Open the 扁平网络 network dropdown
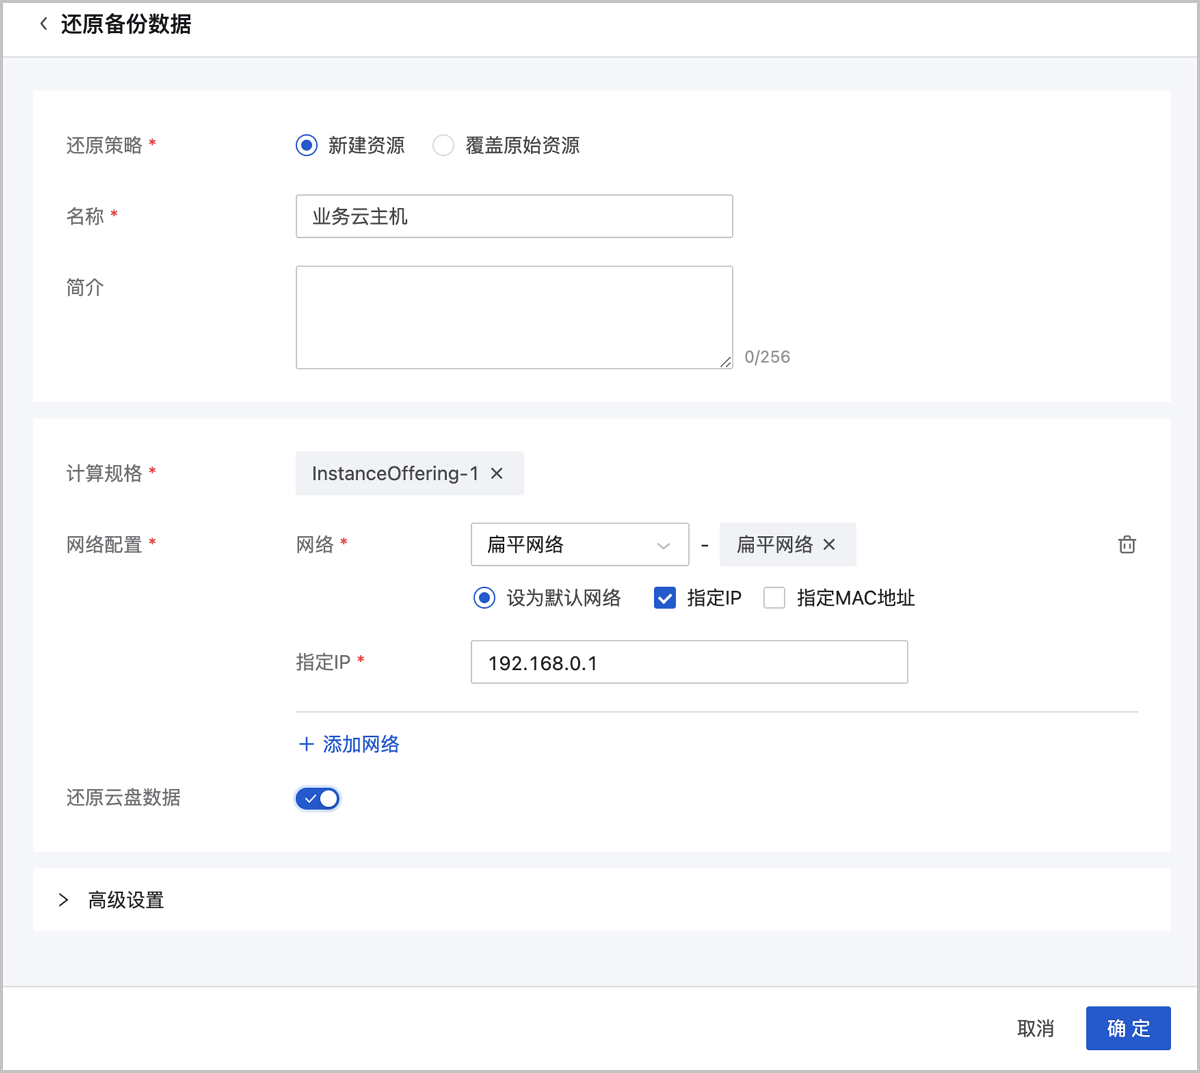 (579, 545)
